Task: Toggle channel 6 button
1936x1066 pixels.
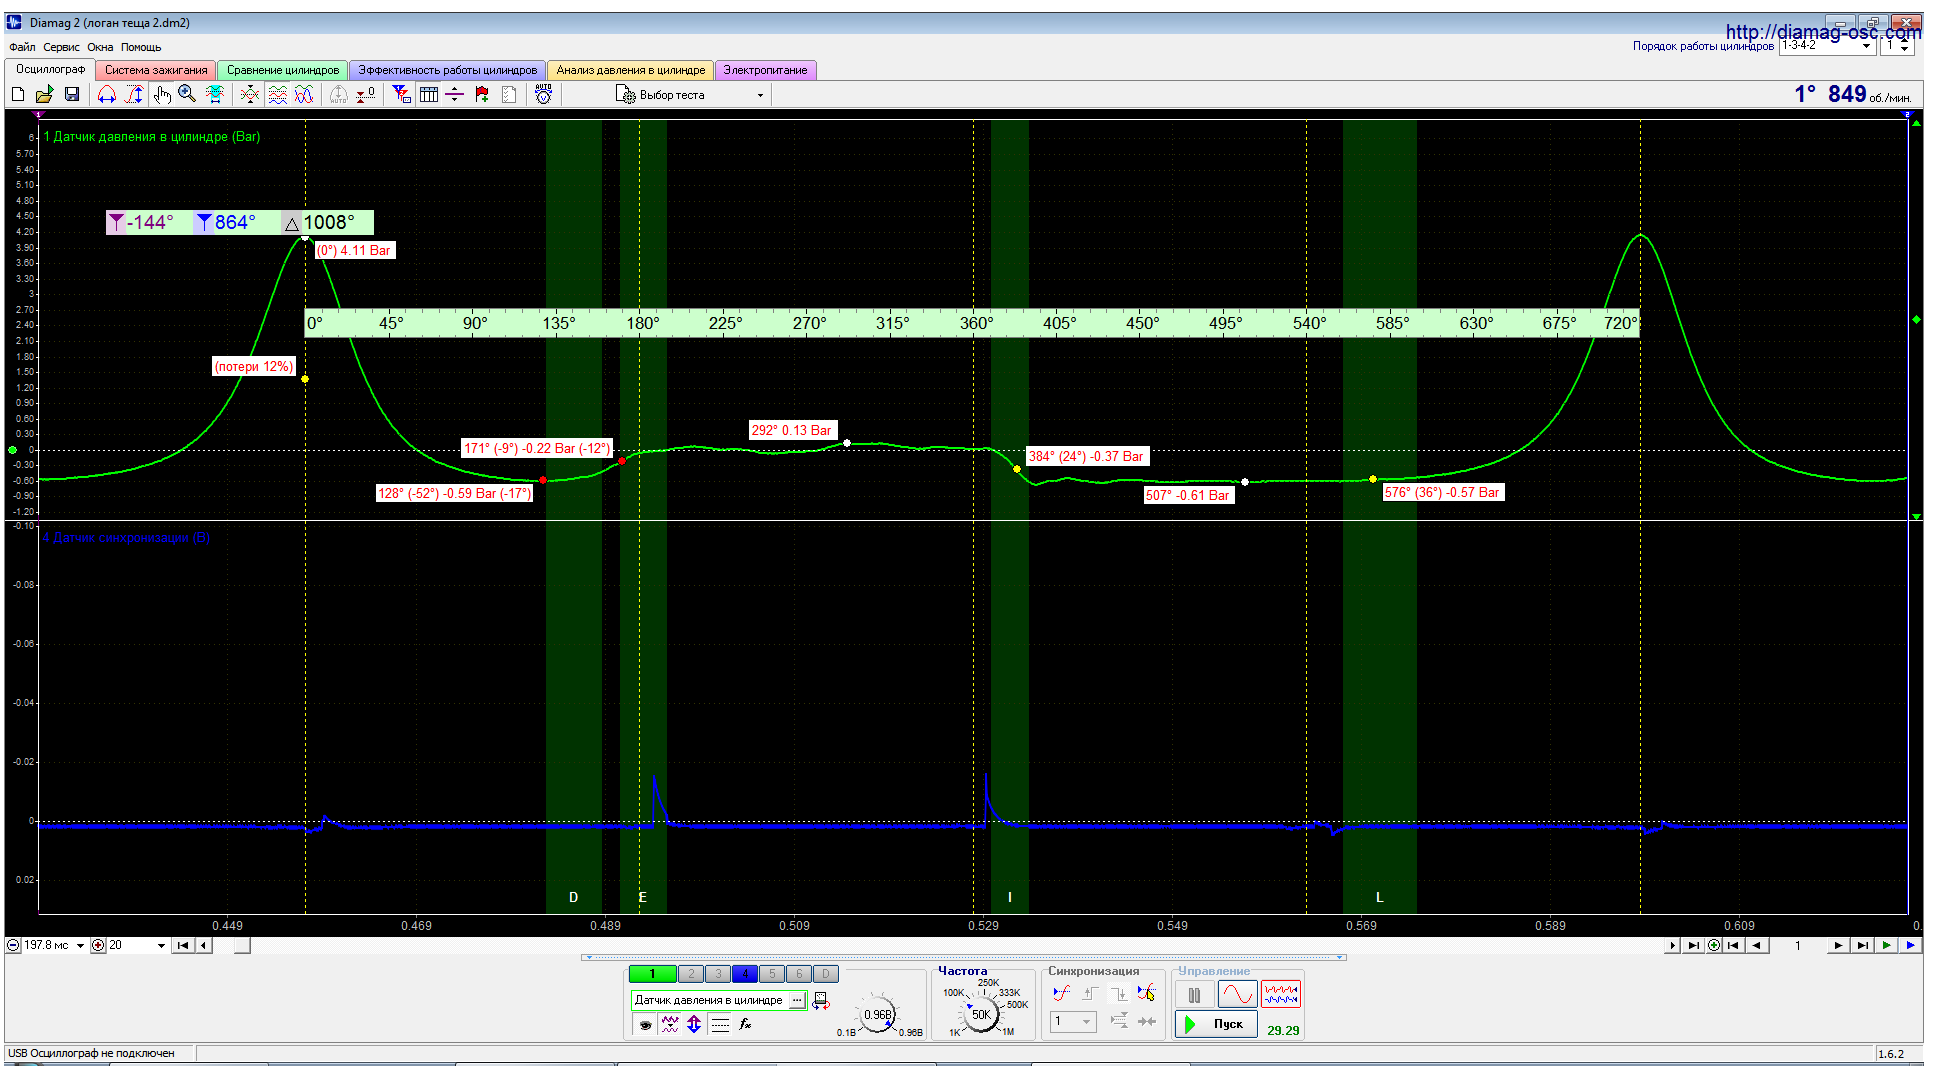Action: tap(799, 974)
